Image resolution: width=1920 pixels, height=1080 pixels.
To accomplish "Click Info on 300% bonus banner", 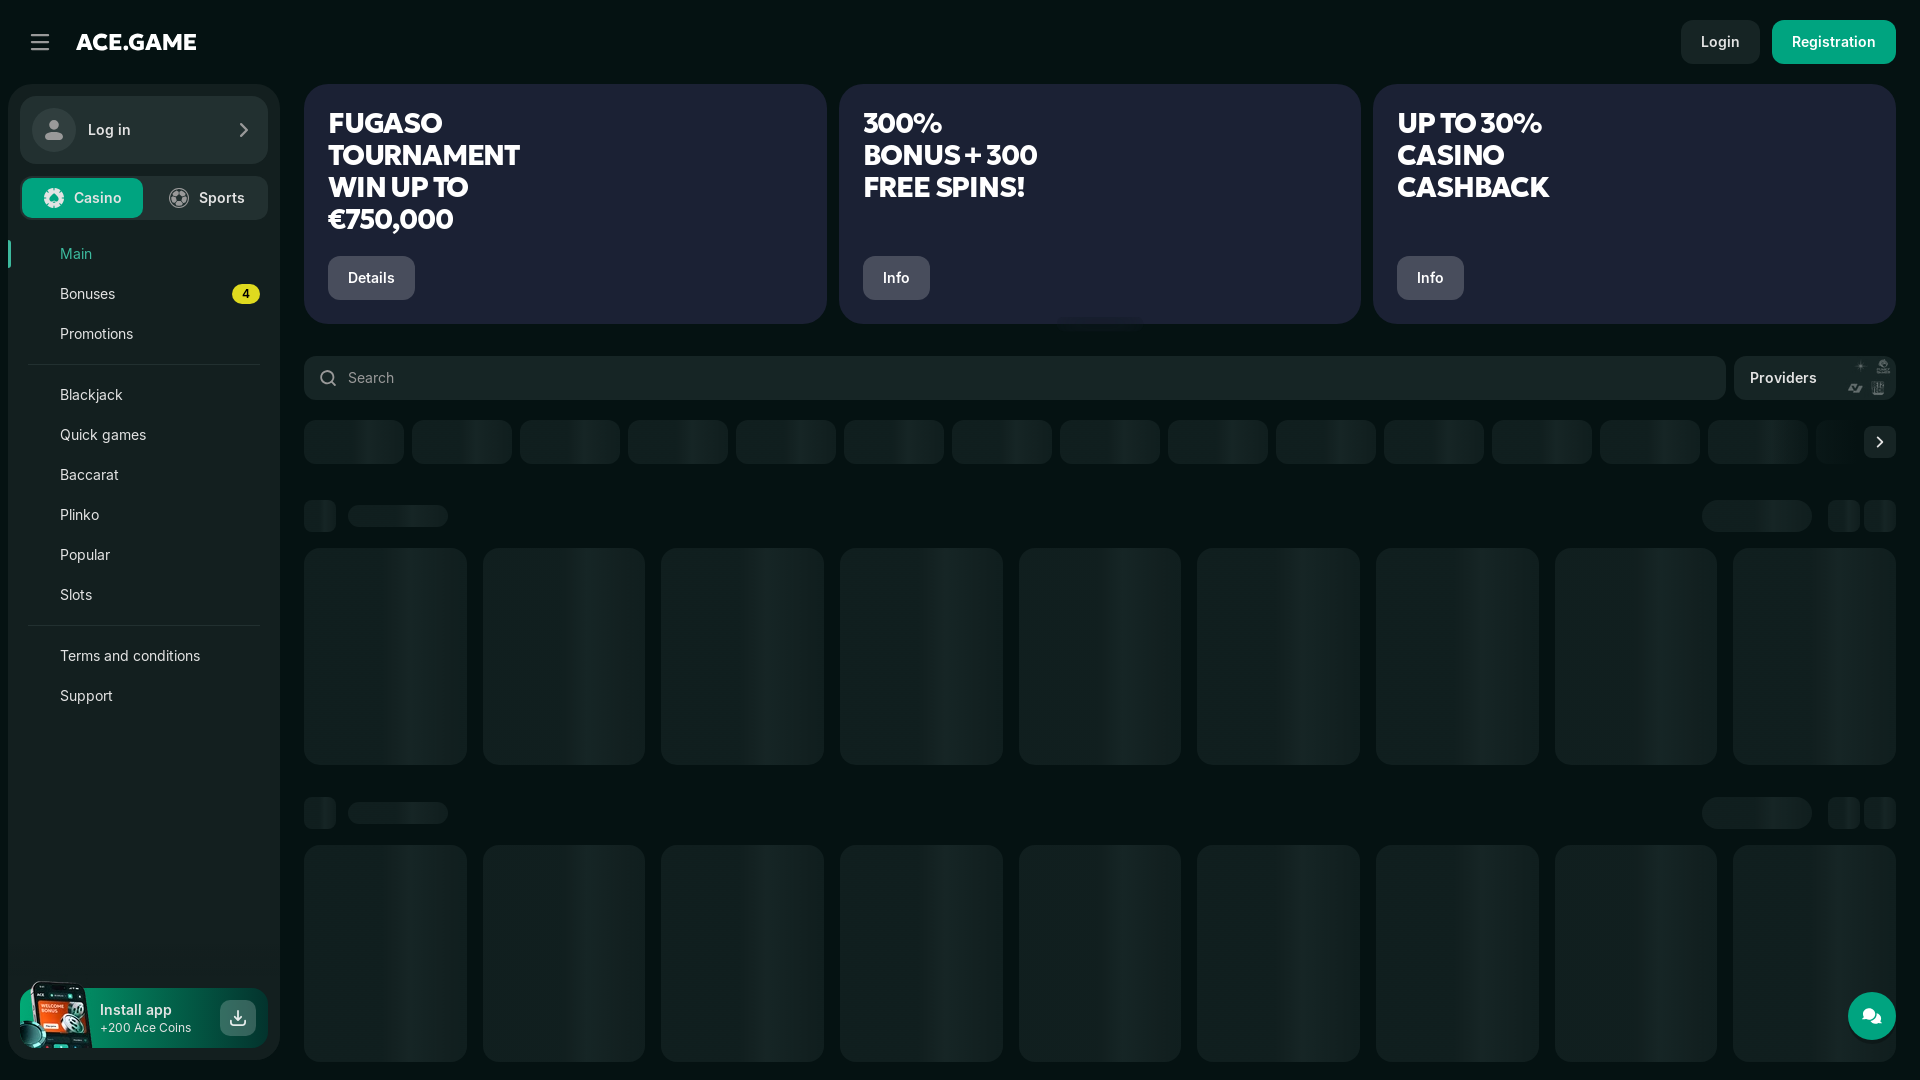I will tap(896, 278).
